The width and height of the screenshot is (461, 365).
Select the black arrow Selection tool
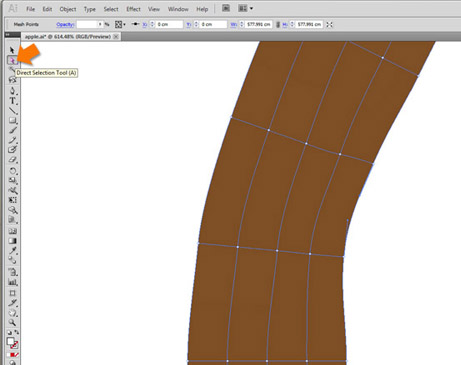point(12,50)
